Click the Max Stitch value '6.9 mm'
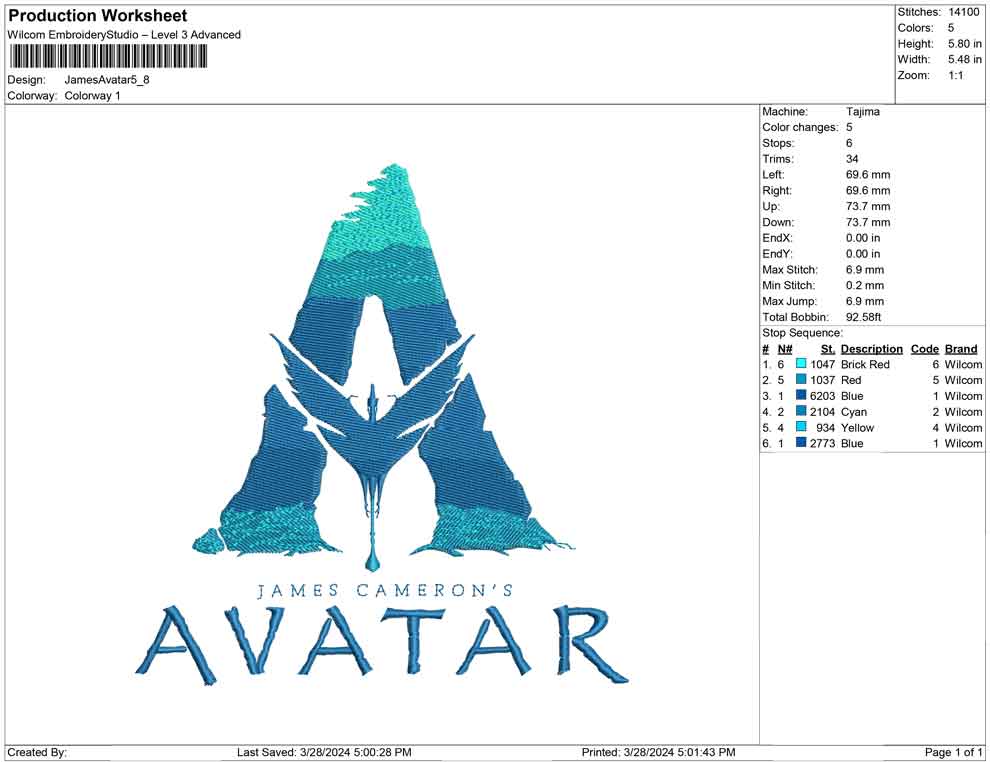Viewport: 990px width, 762px height. (x=864, y=270)
